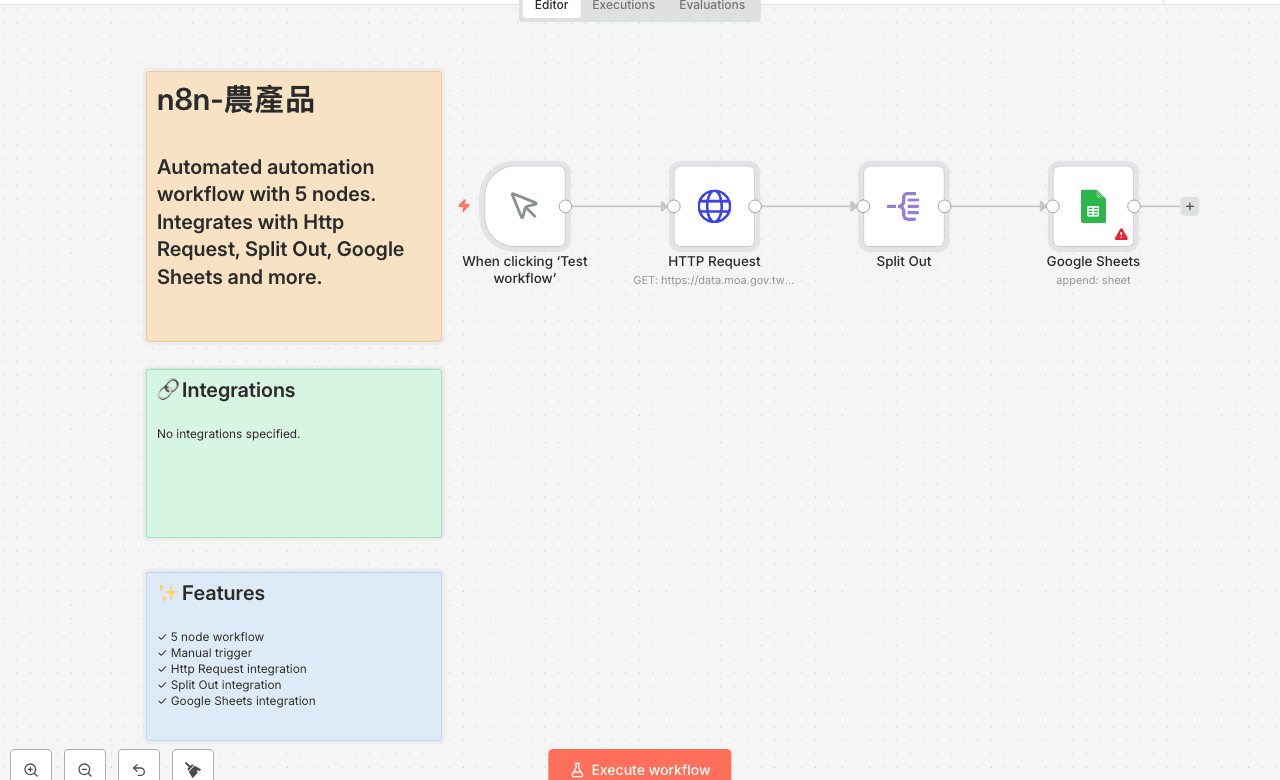Image resolution: width=1280 pixels, height=780 pixels.
Task: Zoom in on the workflow canvas
Action: [x=31, y=769]
